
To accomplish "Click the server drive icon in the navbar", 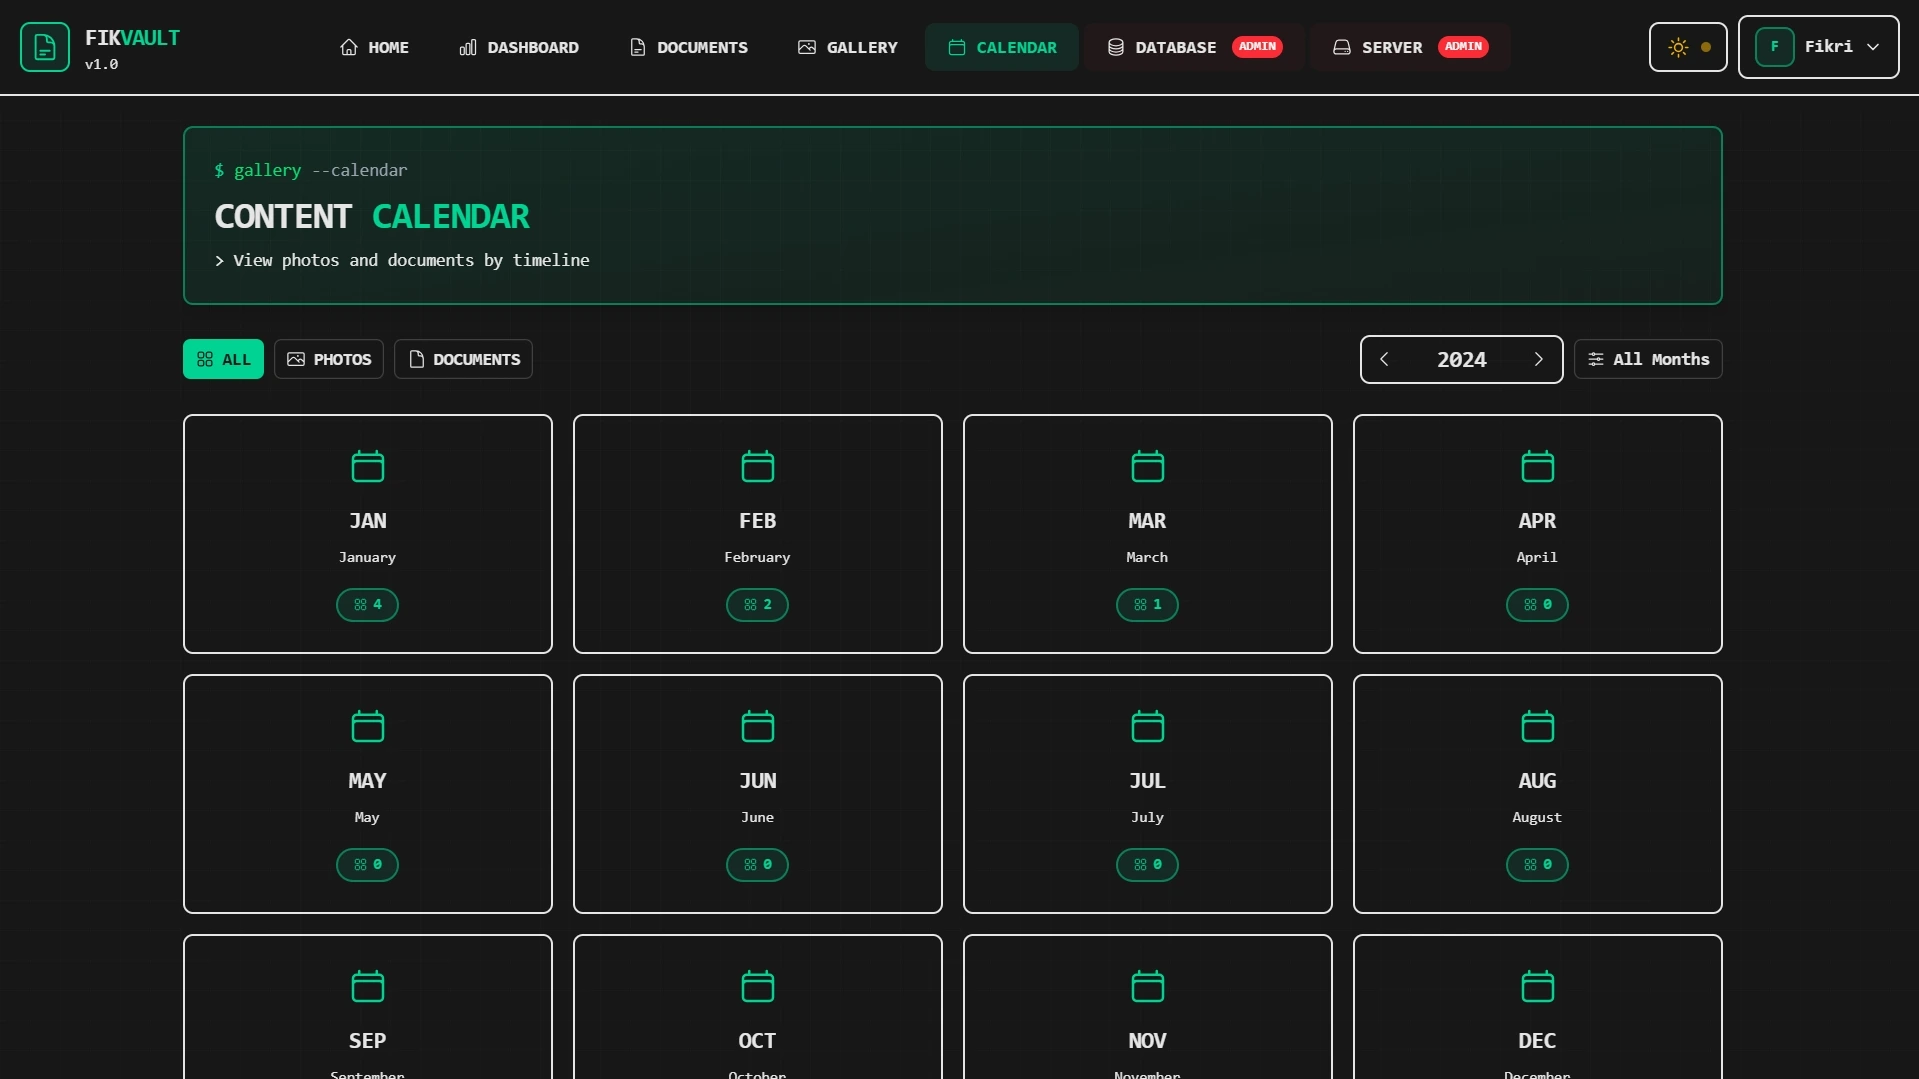I will (x=1342, y=47).
